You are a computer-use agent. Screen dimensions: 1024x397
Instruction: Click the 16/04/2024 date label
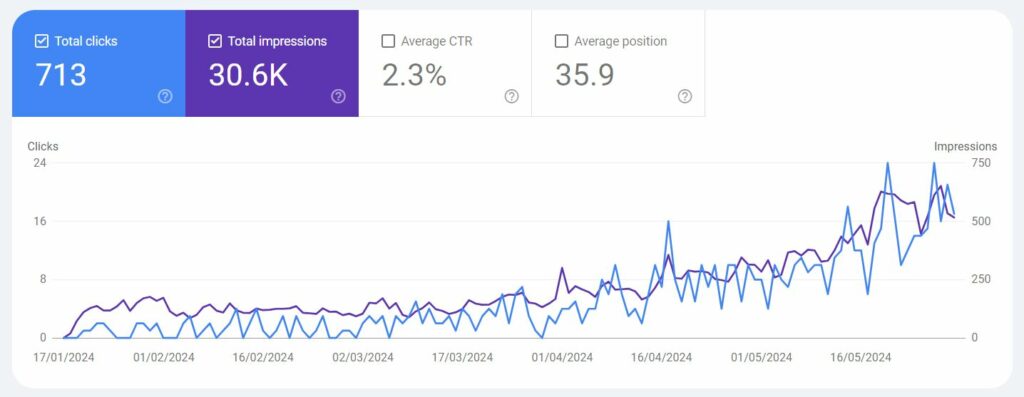coord(662,358)
